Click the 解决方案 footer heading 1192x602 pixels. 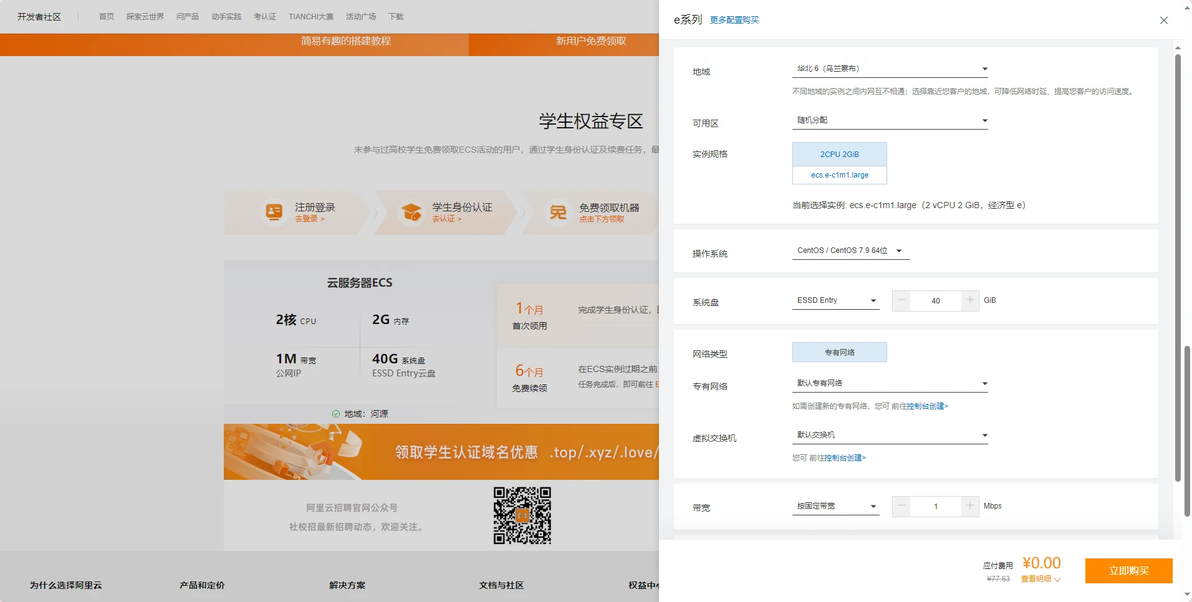tap(347, 585)
